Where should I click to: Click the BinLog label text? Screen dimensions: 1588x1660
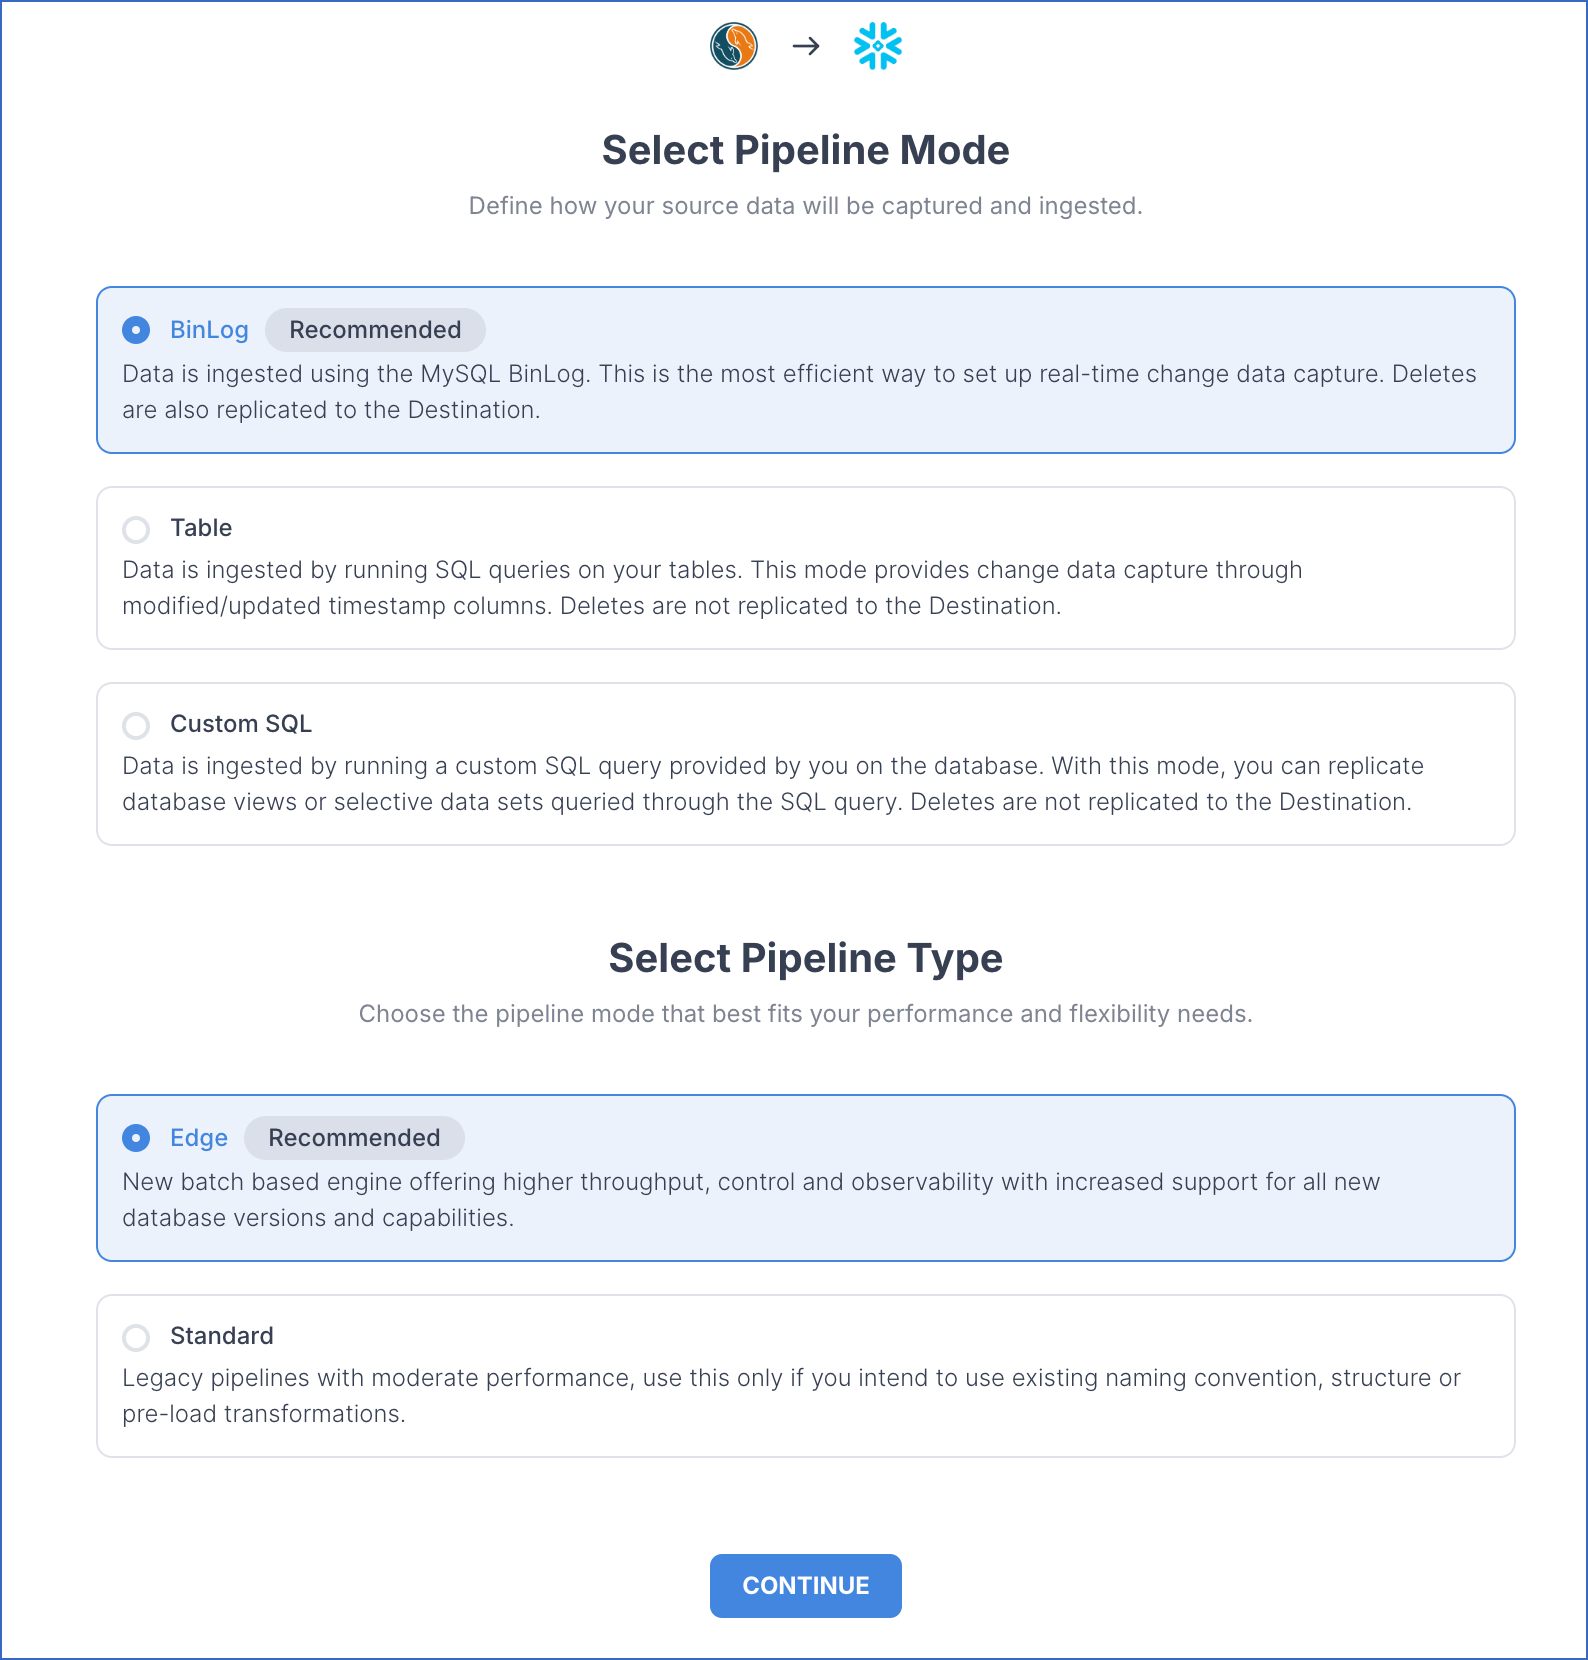pyautogui.click(x=209, y=330)
